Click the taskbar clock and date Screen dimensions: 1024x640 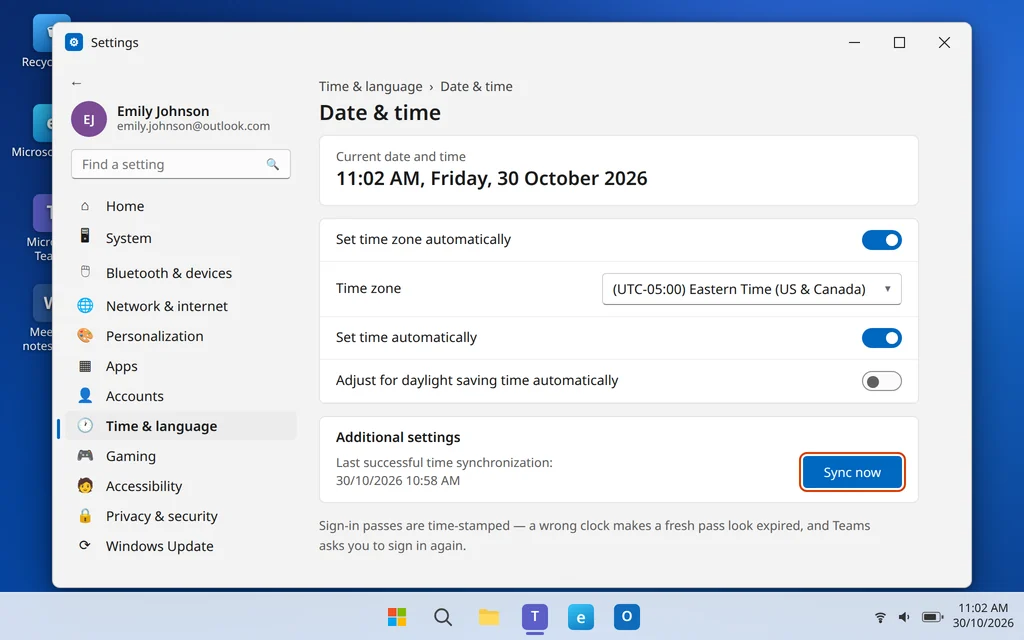click(982, 615)
